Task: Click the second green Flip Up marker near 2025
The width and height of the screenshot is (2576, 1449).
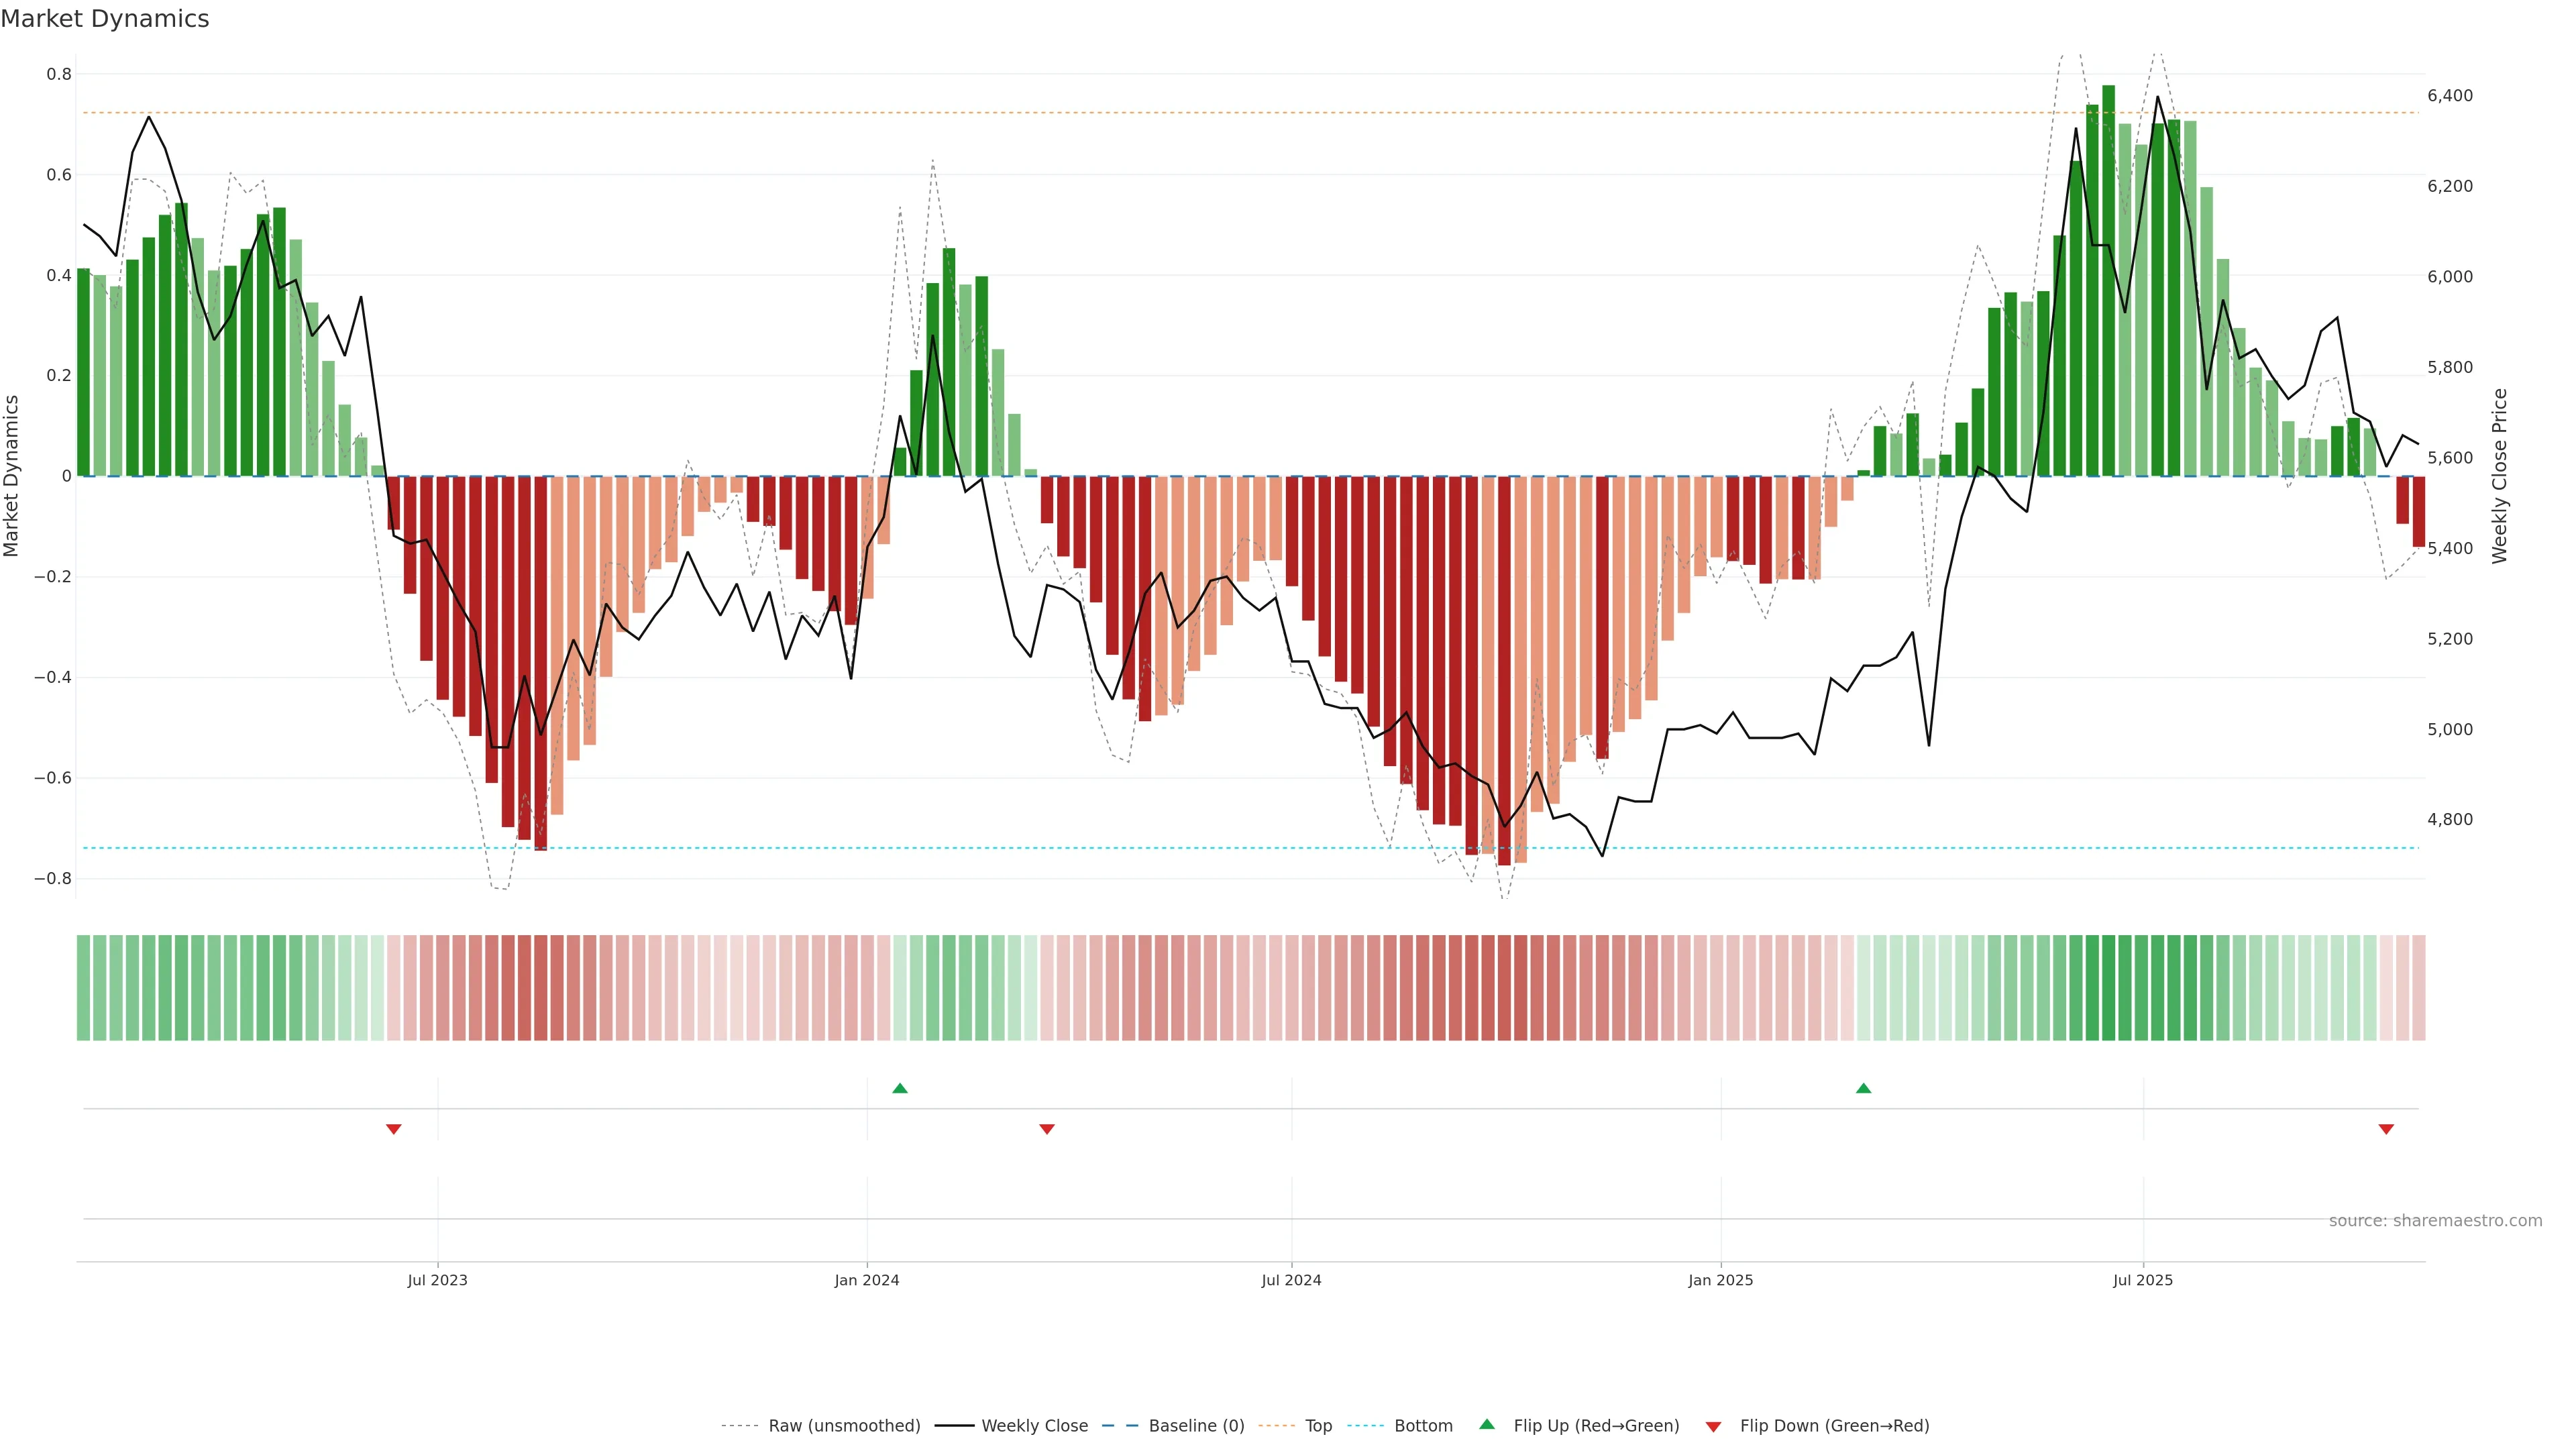Action: [x=1863, y=1088]
